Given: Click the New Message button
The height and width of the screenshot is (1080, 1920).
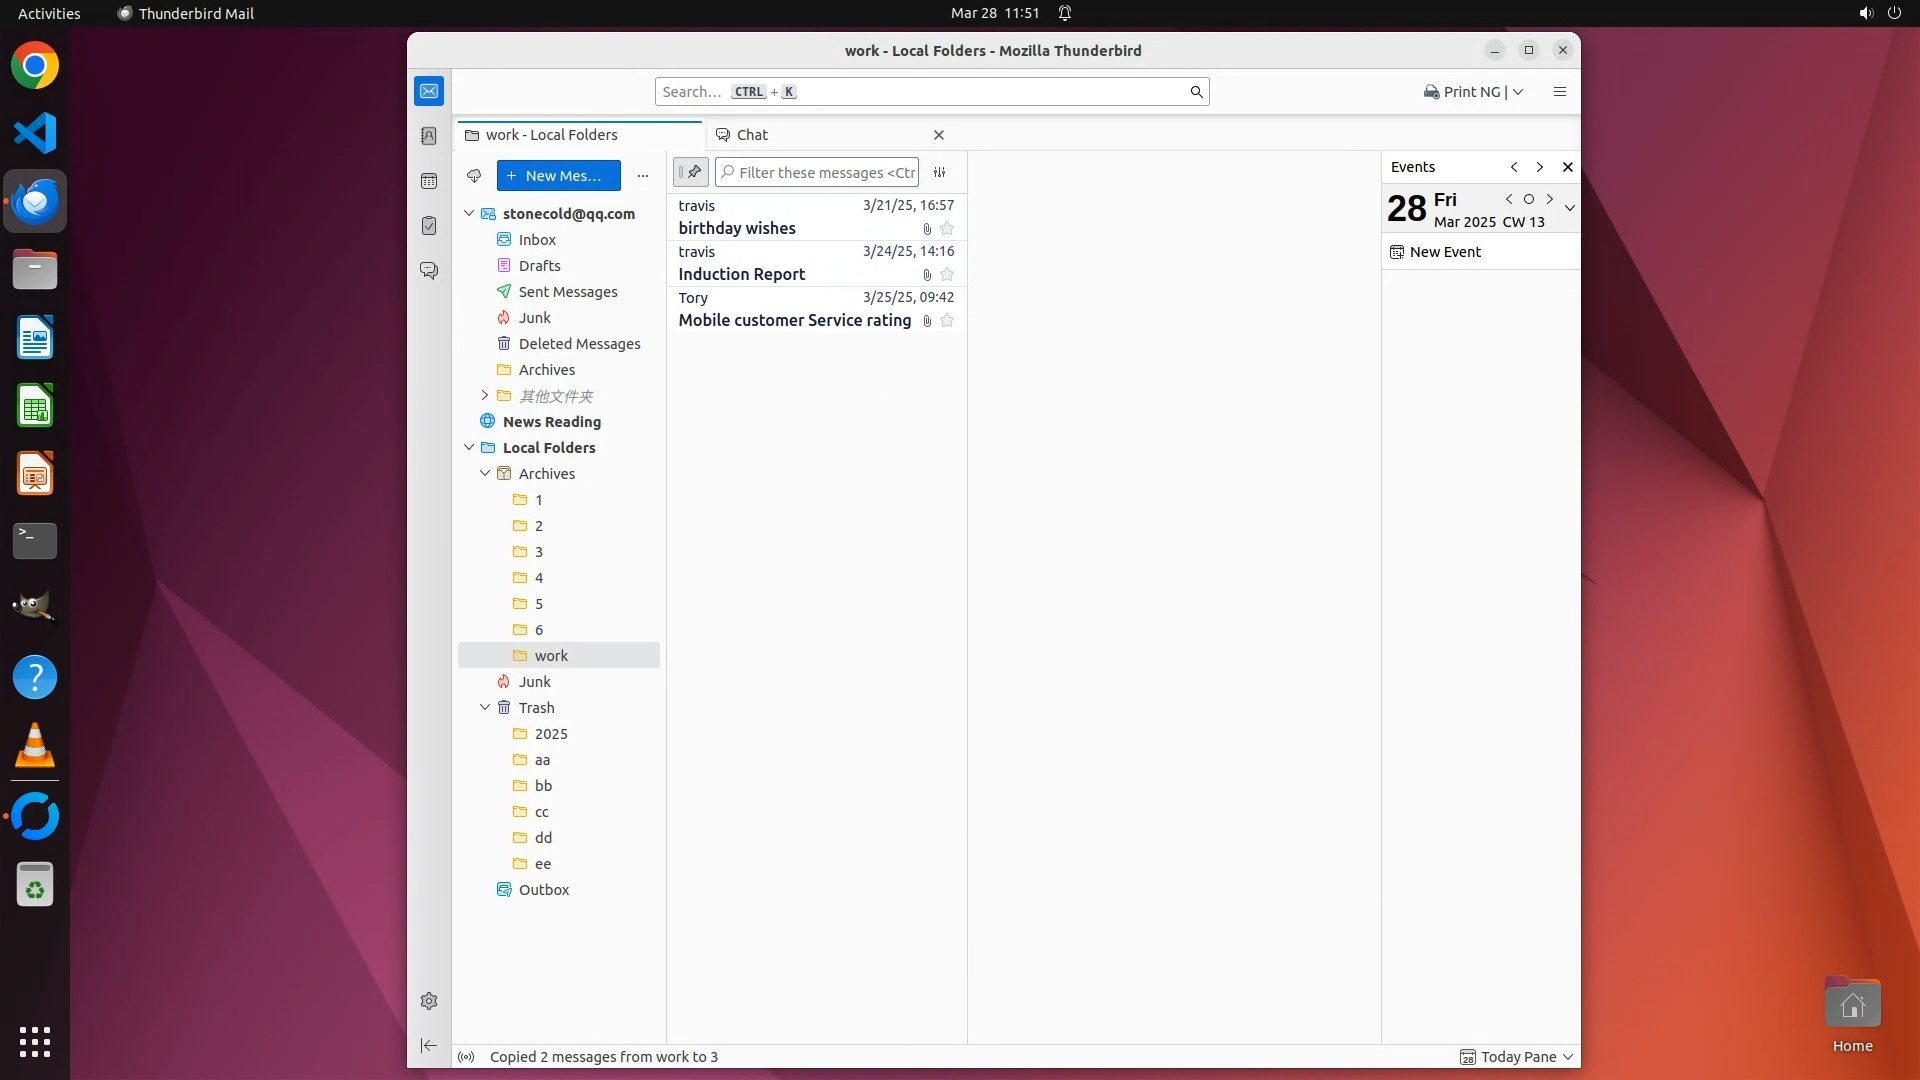Looking at the screenshot, I should coord(558,176).
